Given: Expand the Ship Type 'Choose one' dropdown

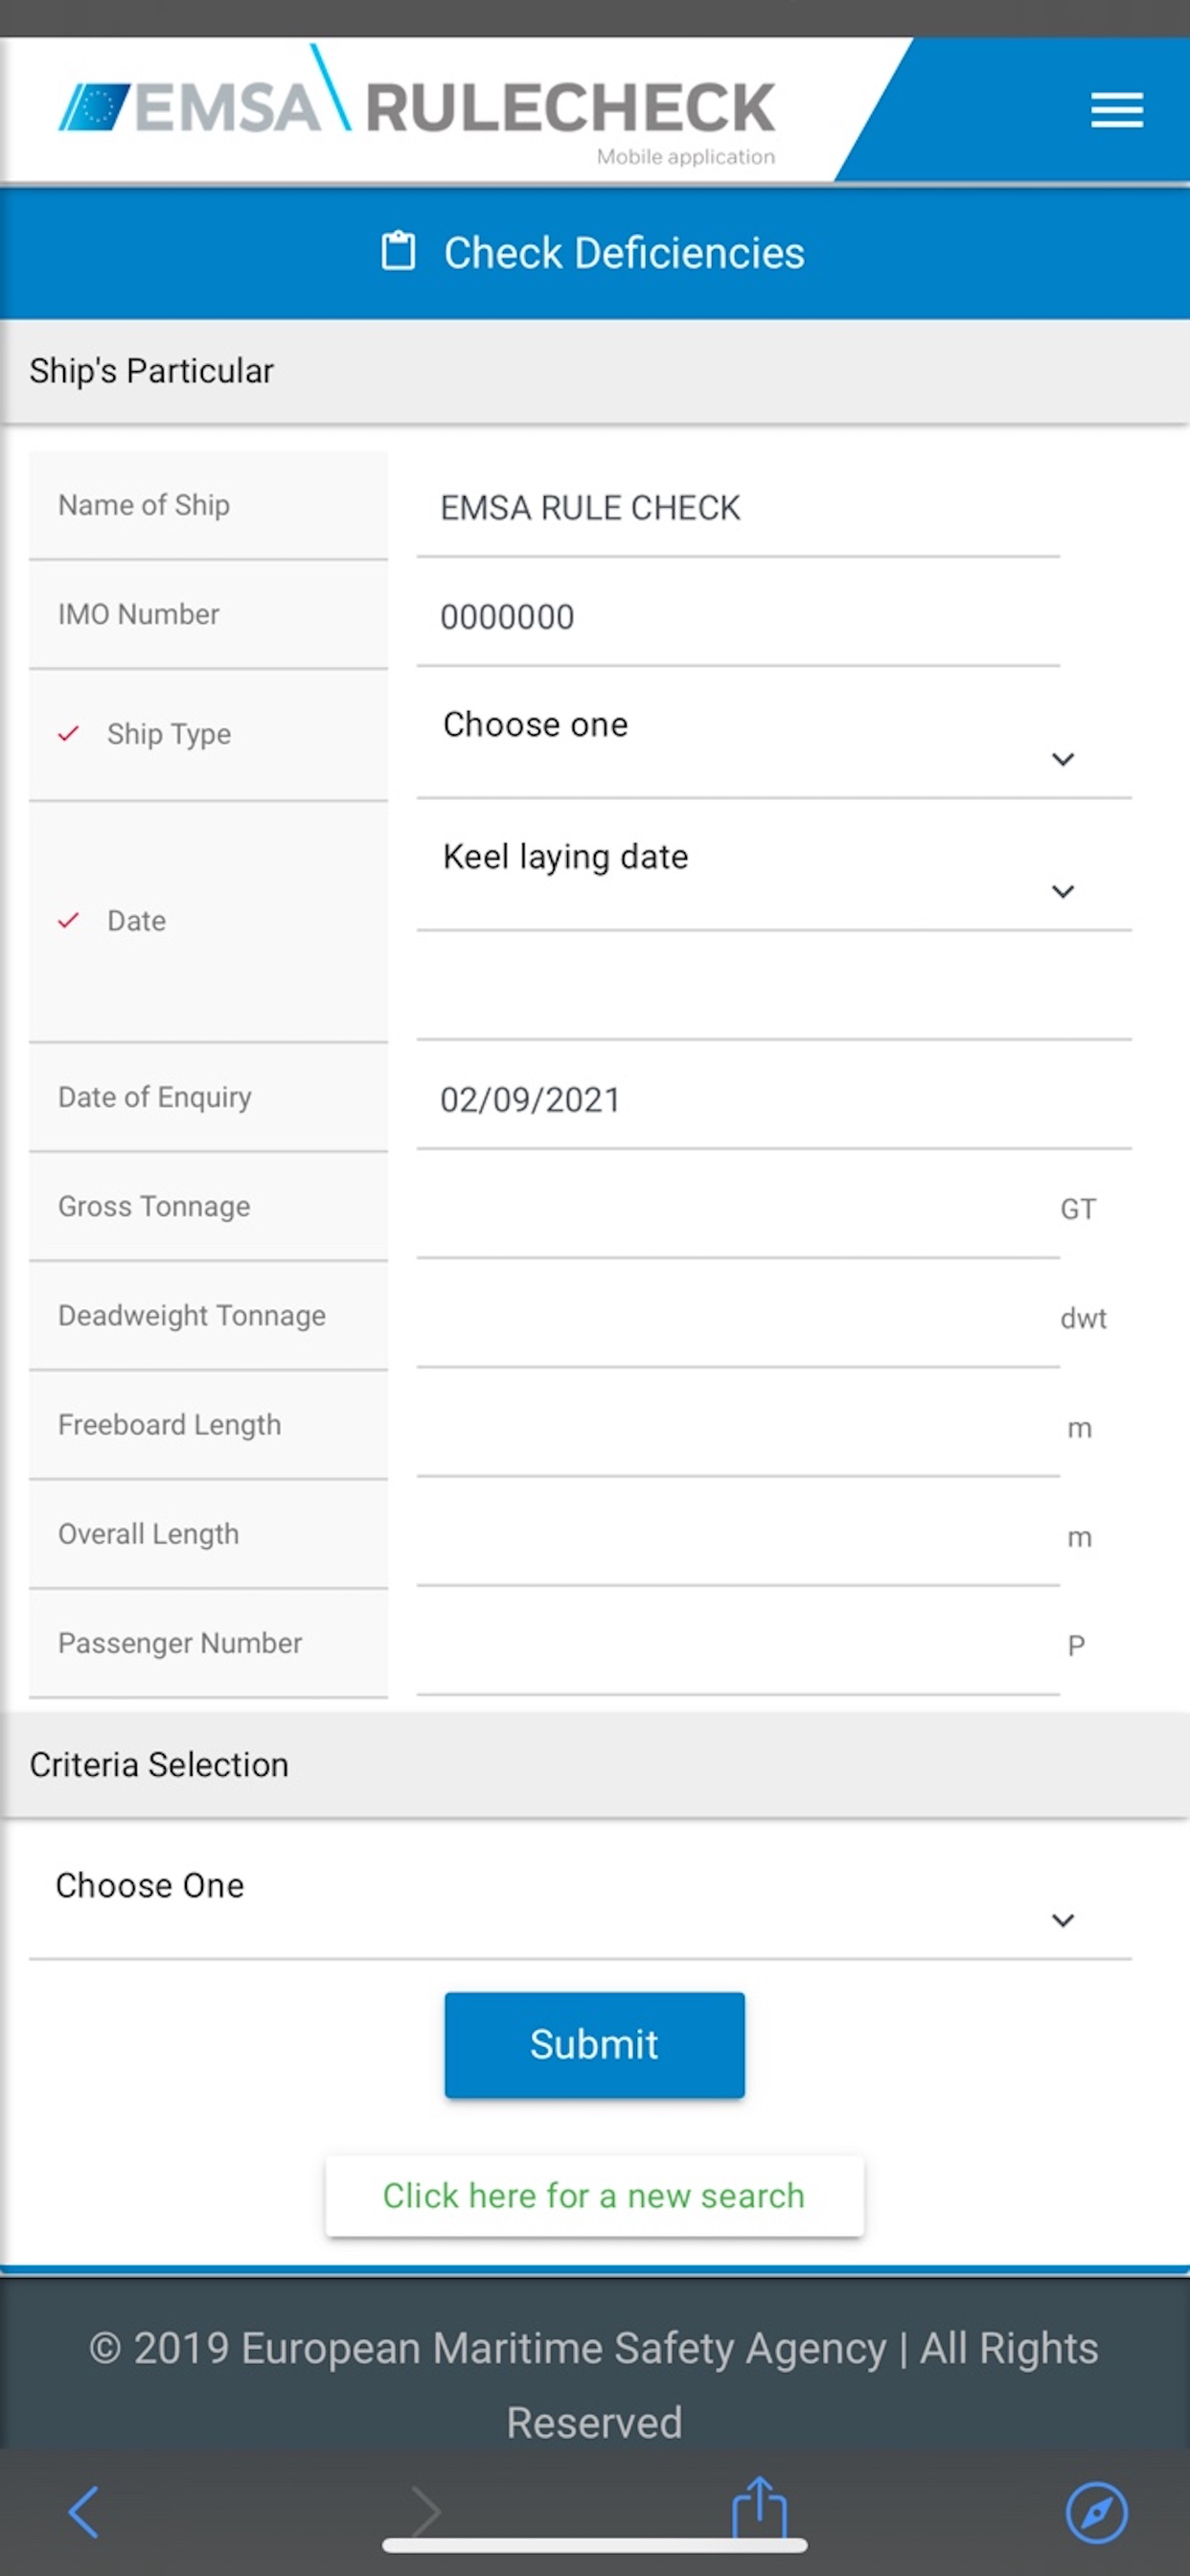Looking at the screenshot, I should (774, 738).
